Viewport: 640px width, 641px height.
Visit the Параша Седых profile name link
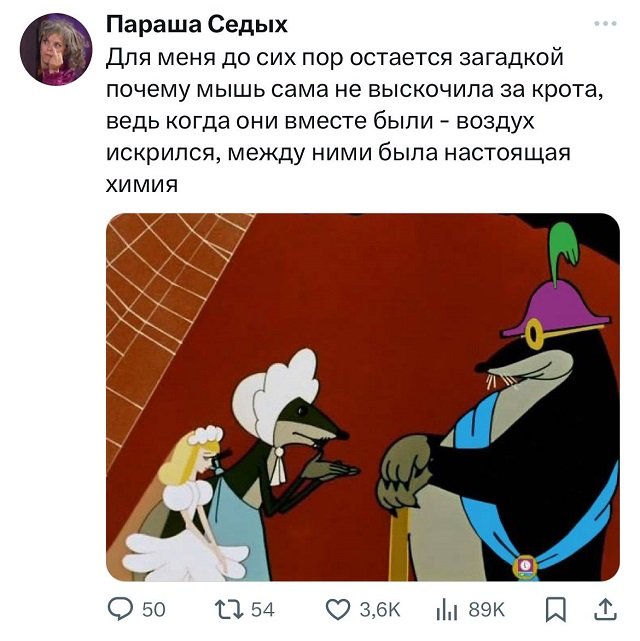coord(197,25)
